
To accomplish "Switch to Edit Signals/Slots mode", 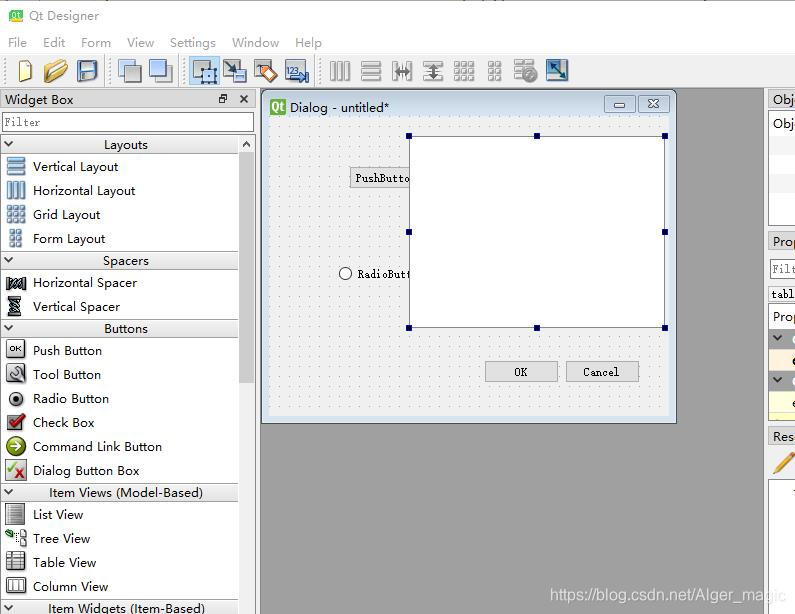I will tap(235, 70).
